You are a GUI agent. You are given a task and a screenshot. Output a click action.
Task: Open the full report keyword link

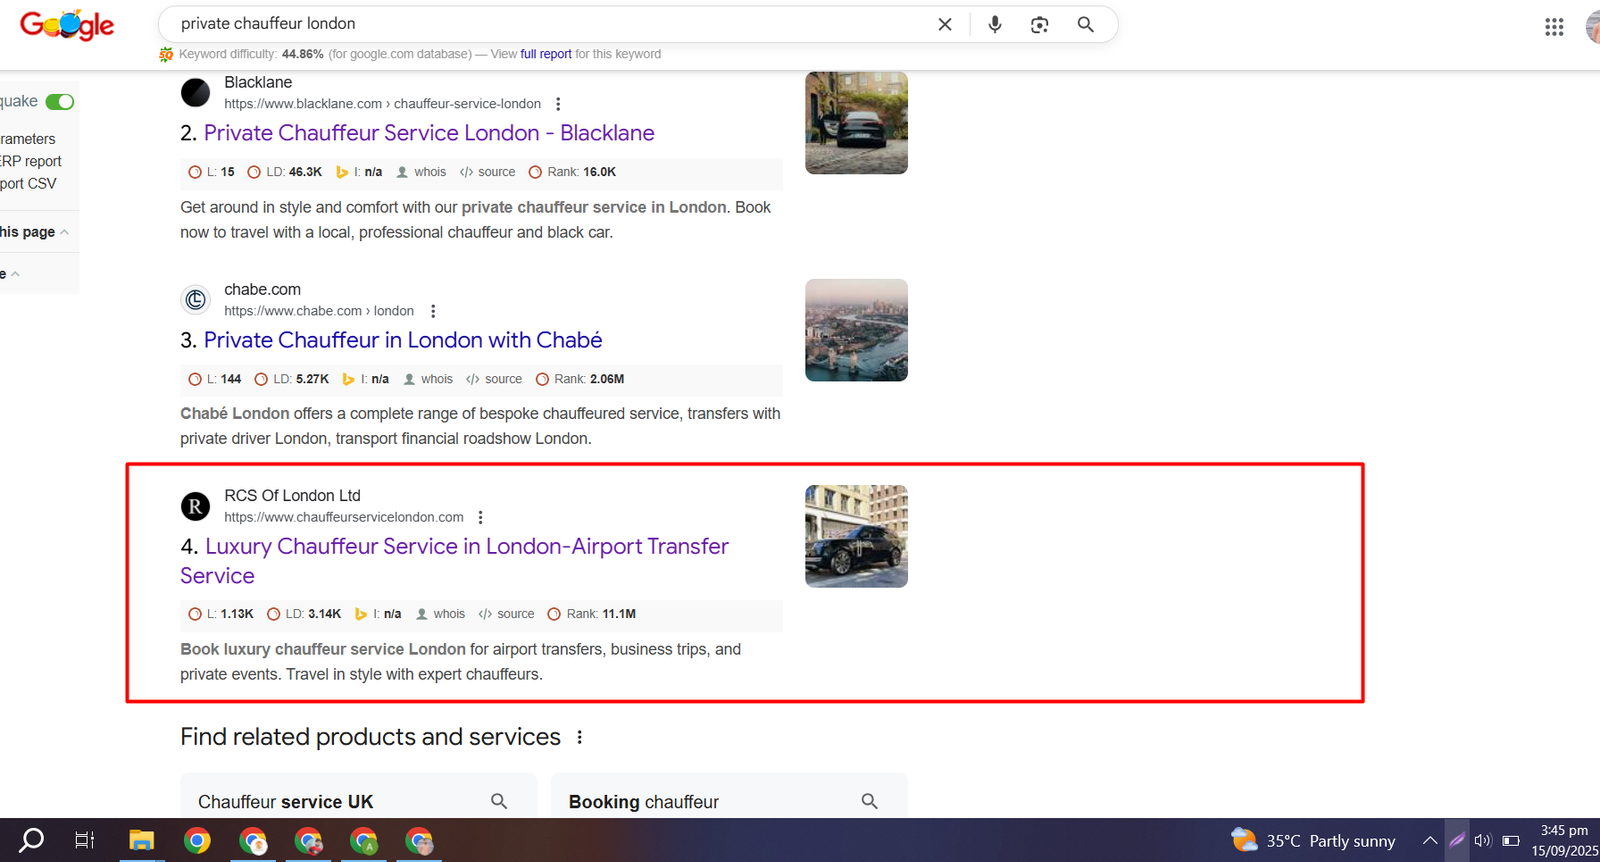pyautogui.click(x=545, y=54)
